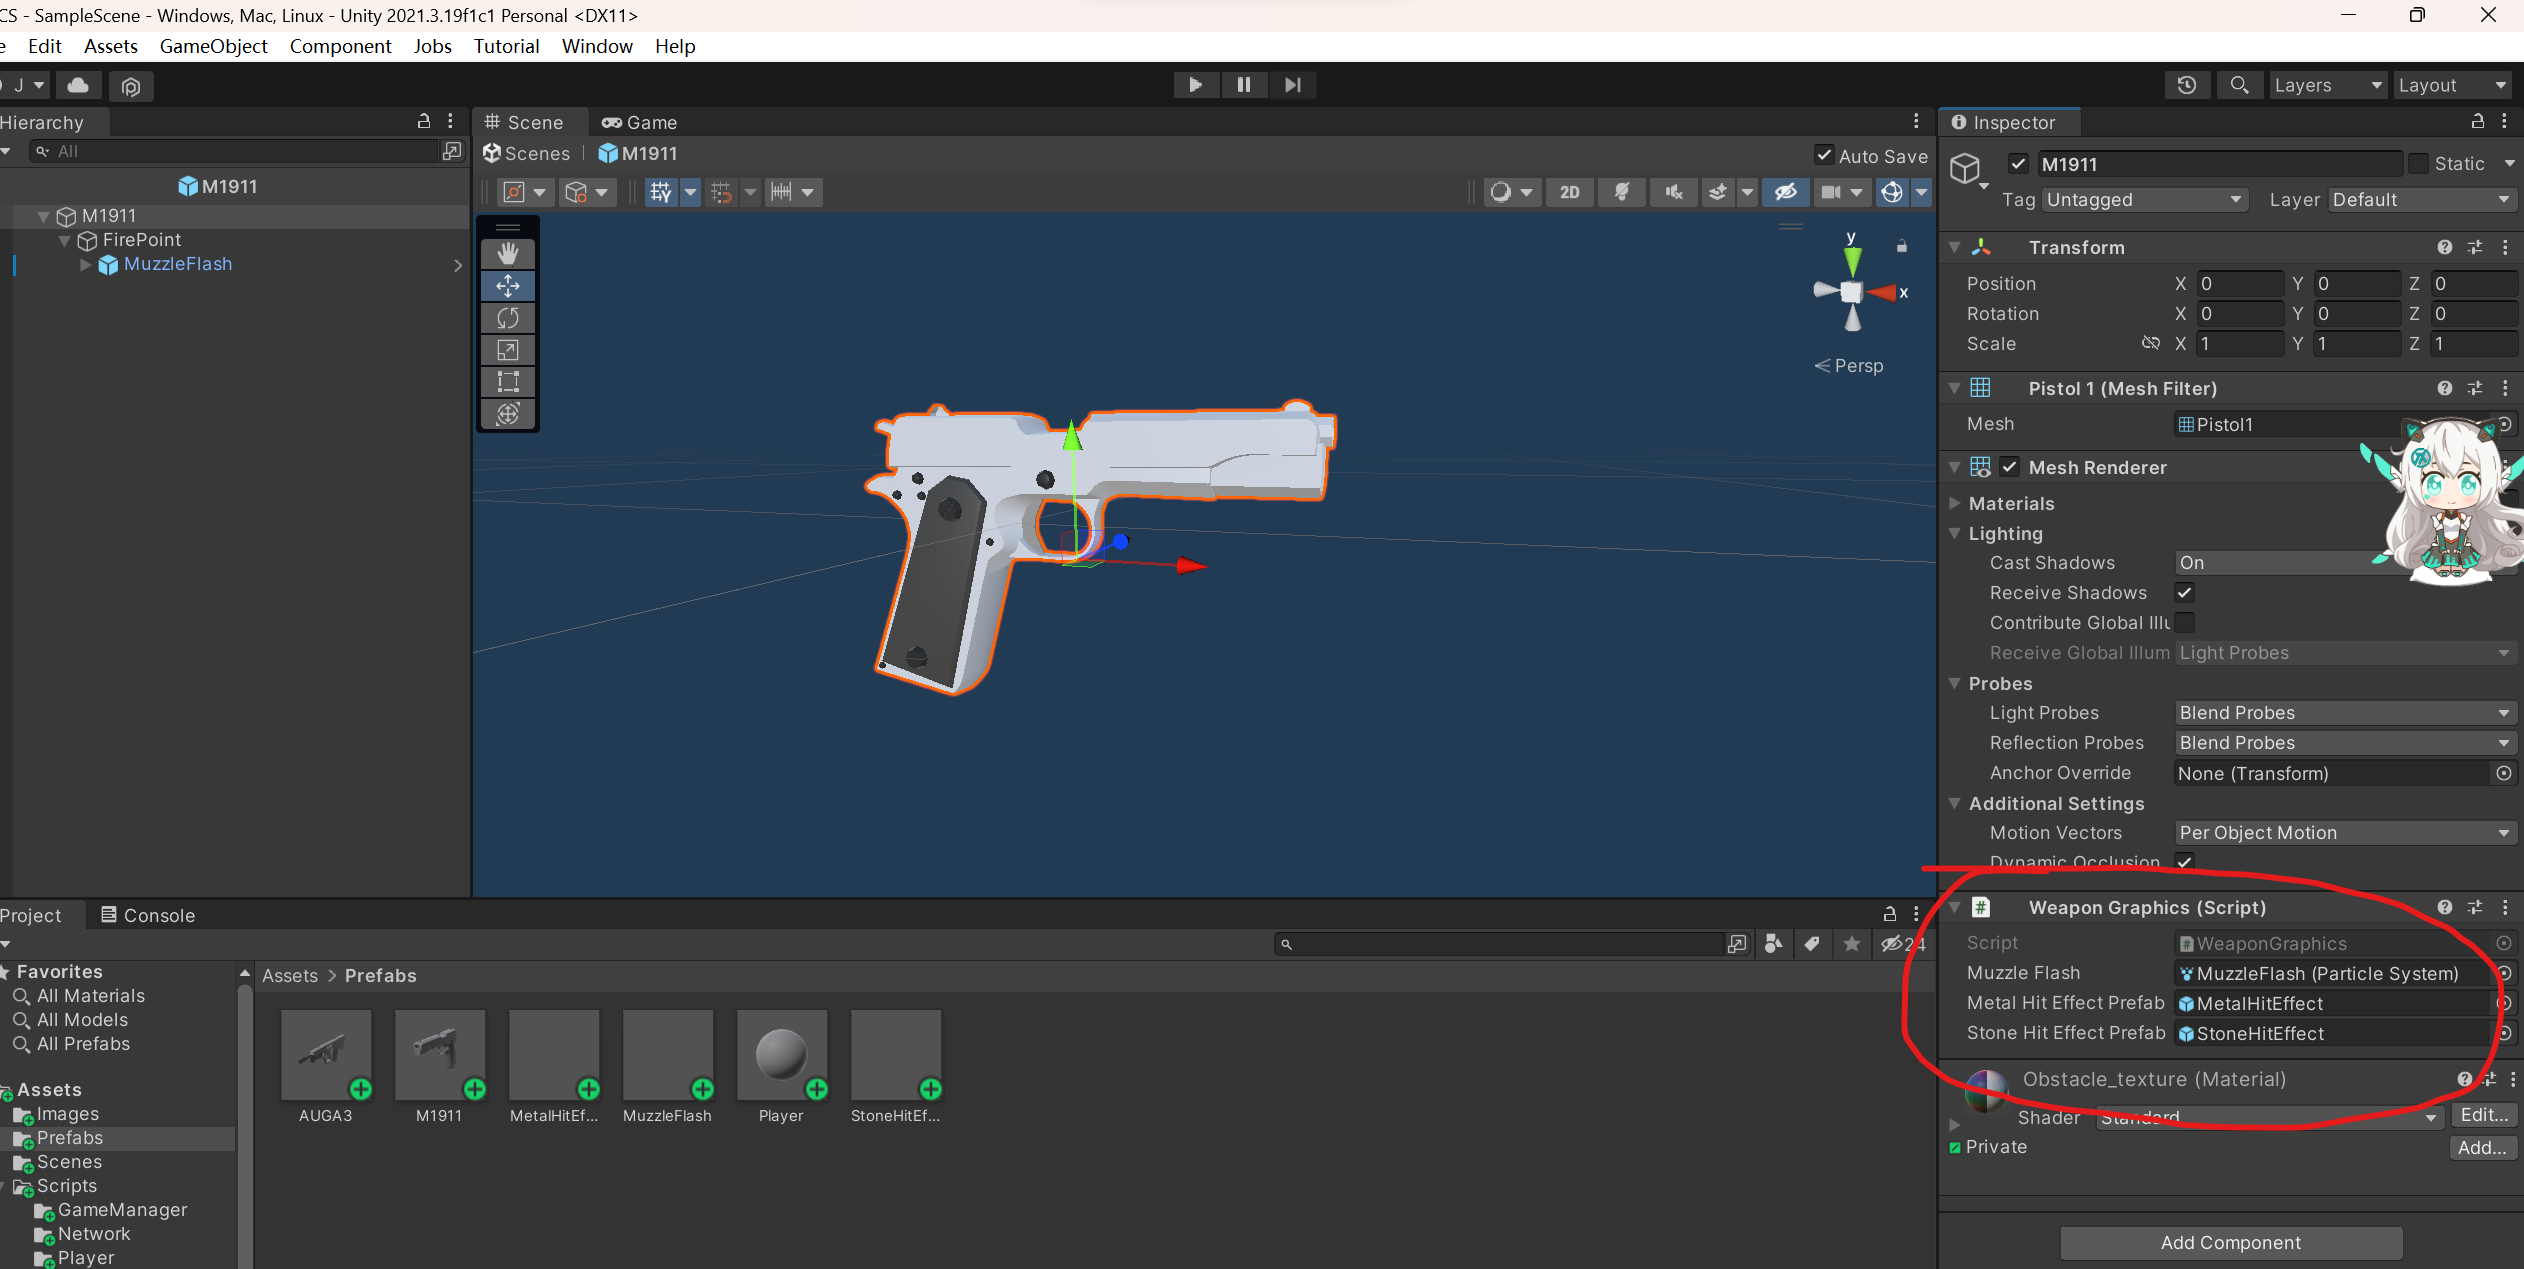Expand the MuzzleFlash hierarchy item
2524x1269 pixels.
[86, 264]
